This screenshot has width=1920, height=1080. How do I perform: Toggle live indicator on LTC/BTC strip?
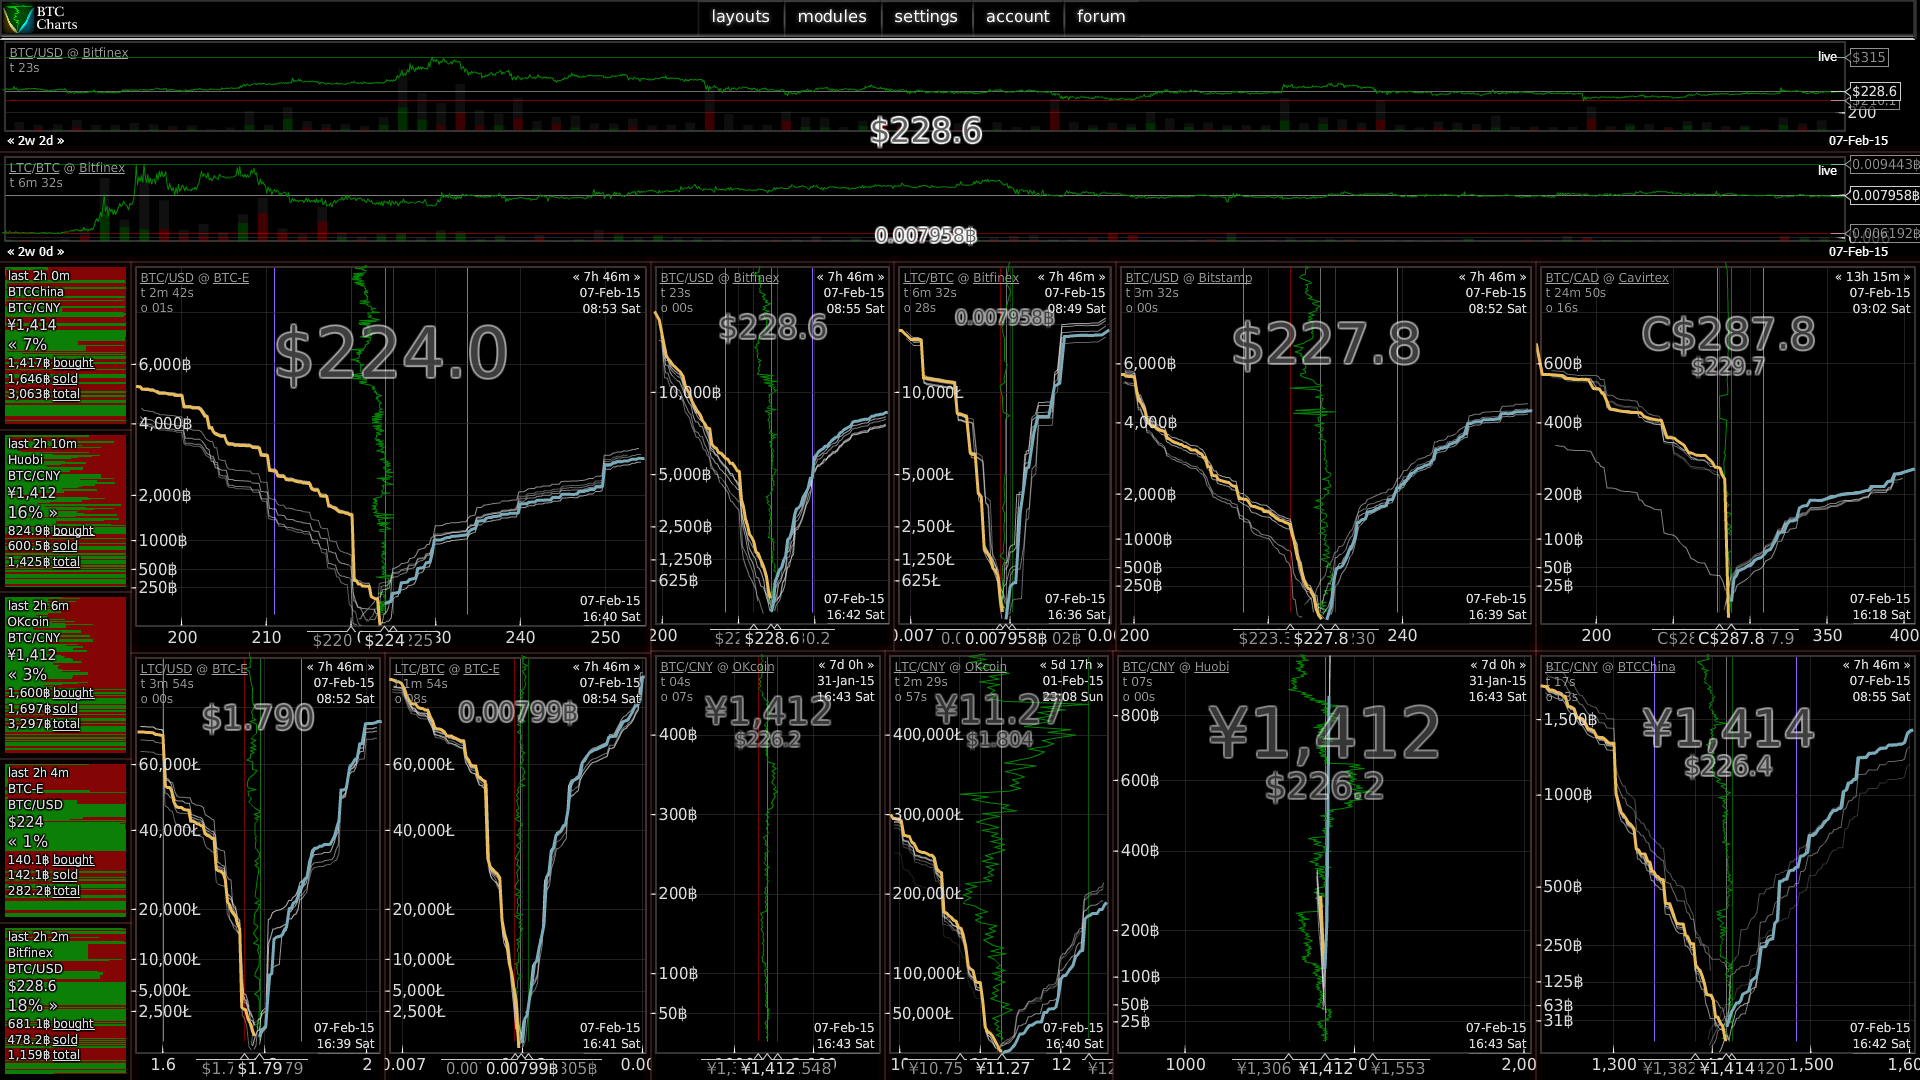click(1827, 171)
